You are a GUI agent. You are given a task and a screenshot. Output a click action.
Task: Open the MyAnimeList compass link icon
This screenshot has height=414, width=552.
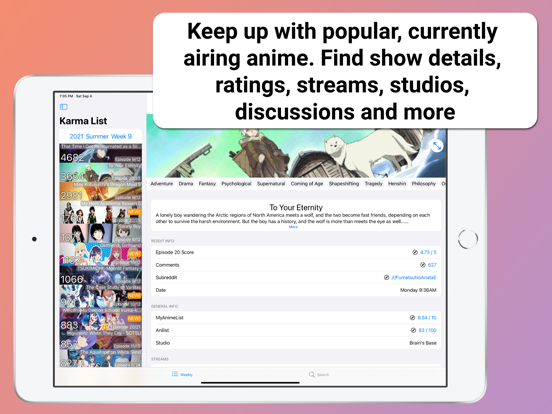(x=412, y=318)
